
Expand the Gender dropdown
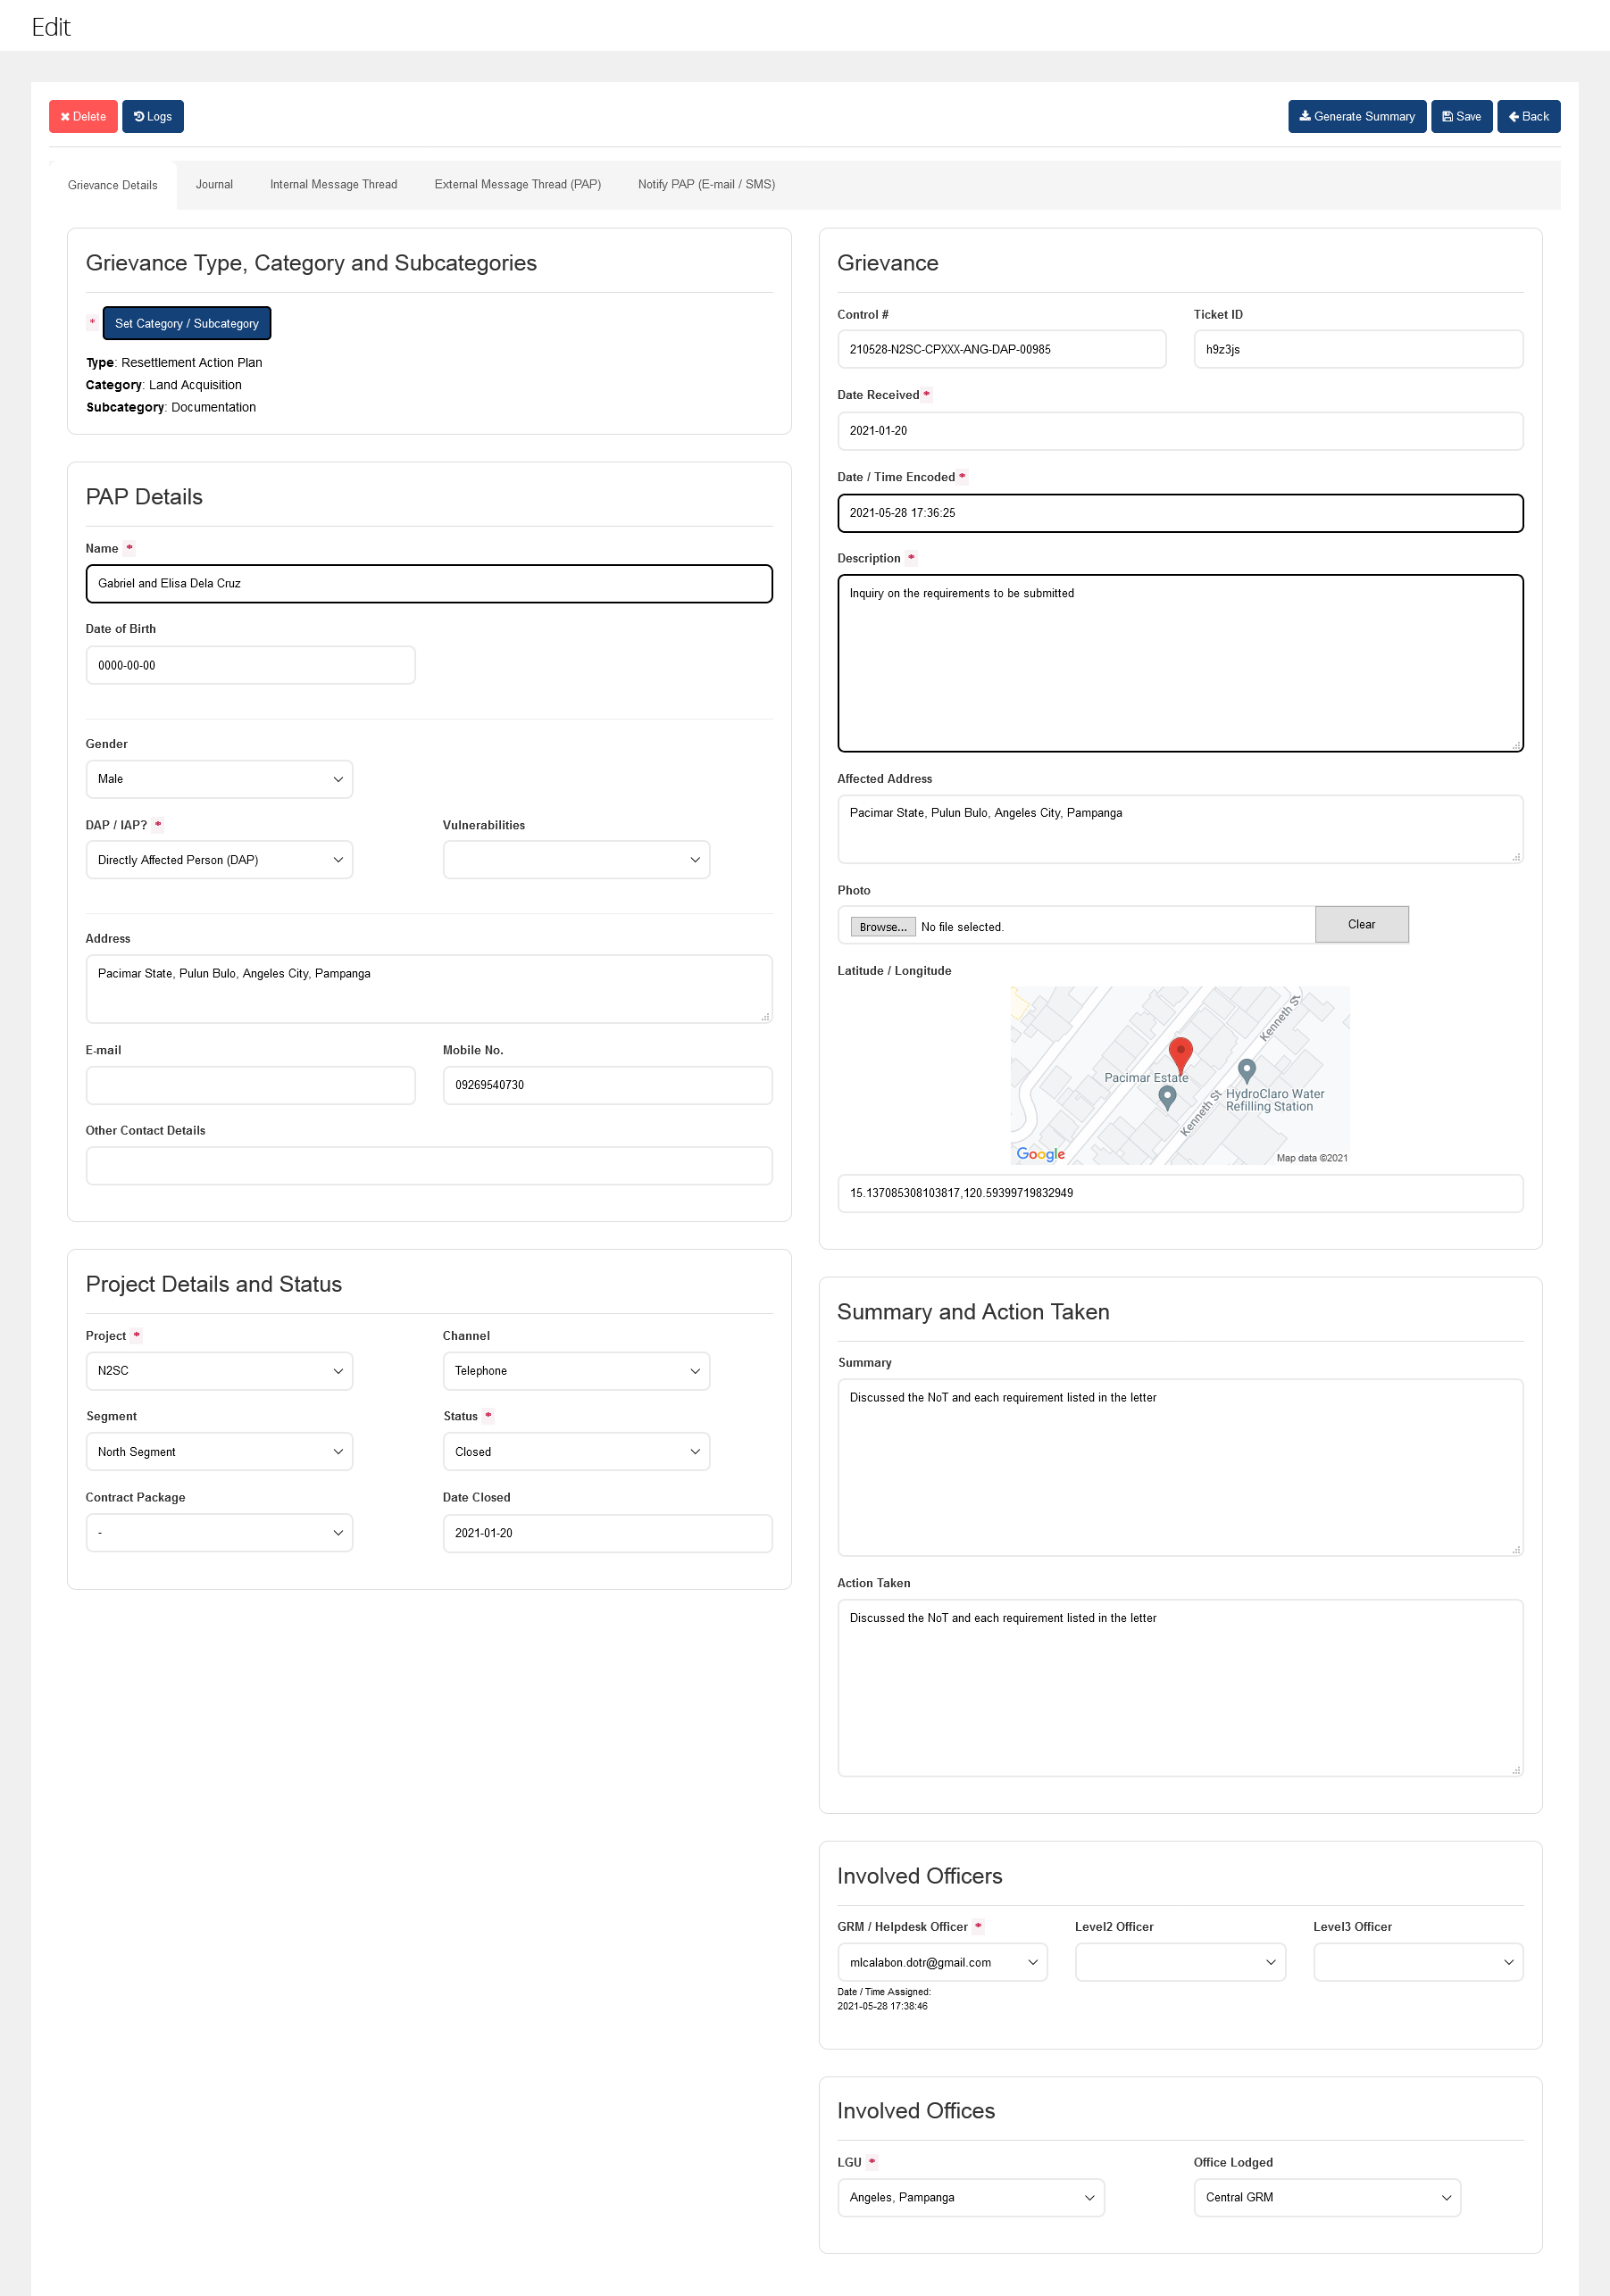[219, 779]
